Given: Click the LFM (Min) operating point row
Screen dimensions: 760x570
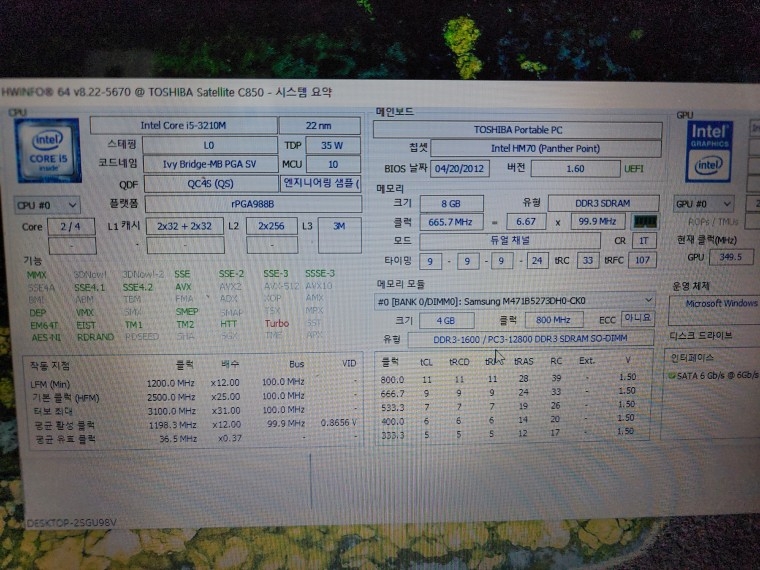Looking at the screenshot, I should point(194,383).
